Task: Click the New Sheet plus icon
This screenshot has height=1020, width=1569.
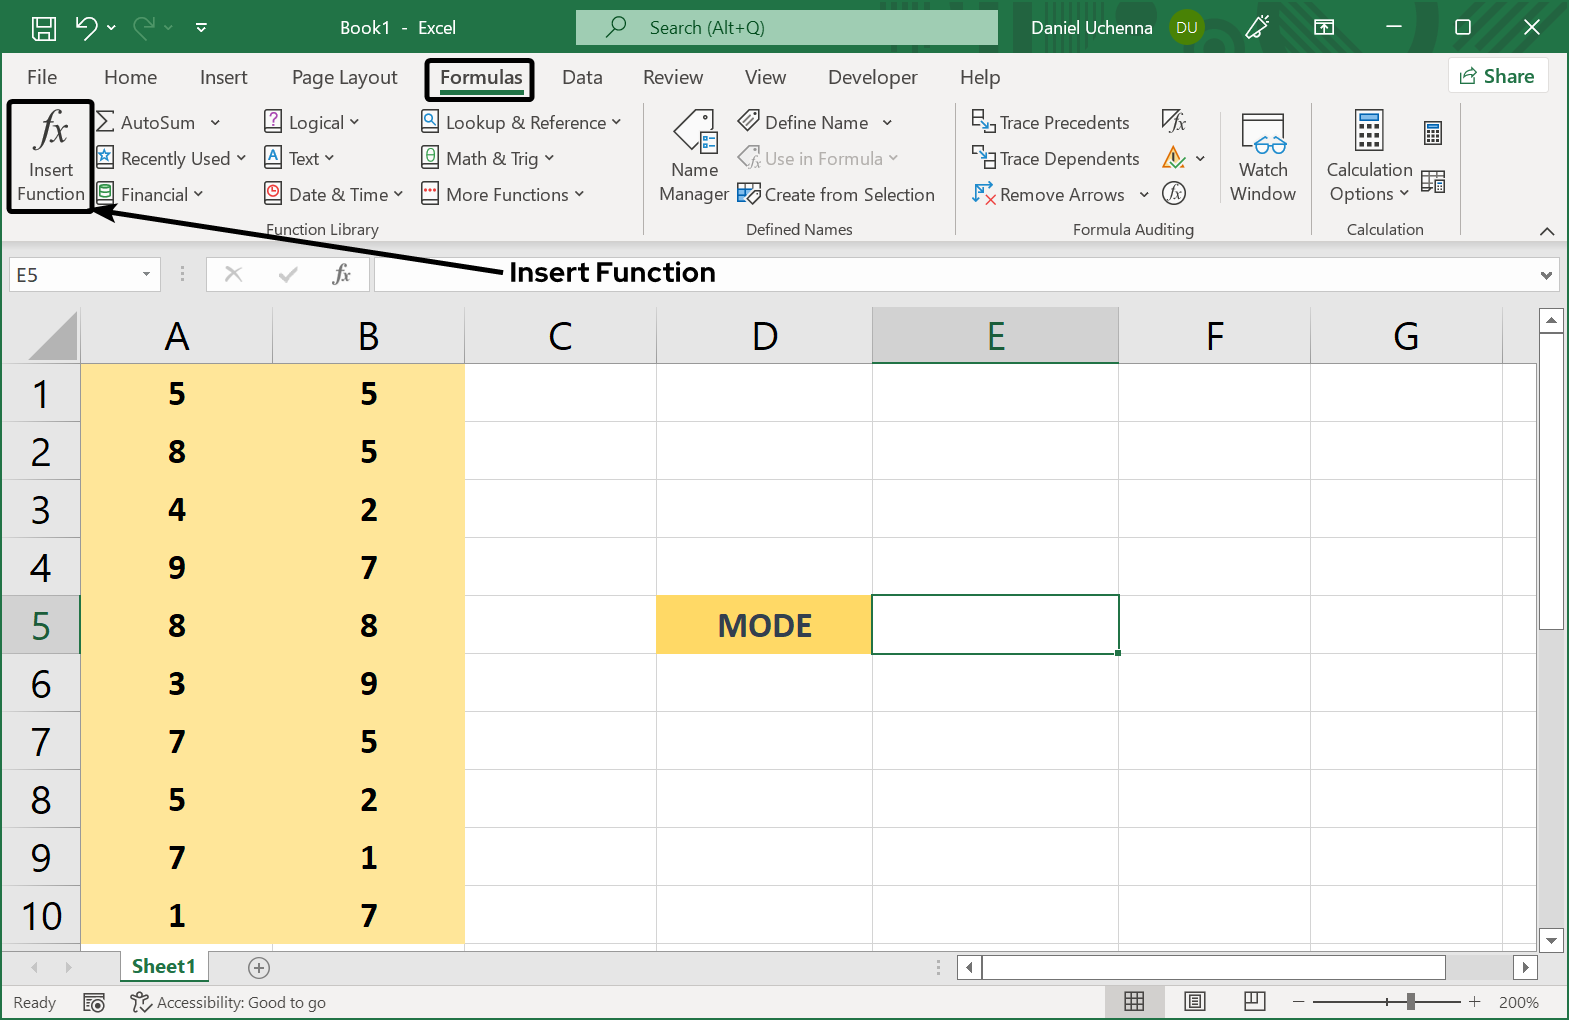Action: coord(259,967)
